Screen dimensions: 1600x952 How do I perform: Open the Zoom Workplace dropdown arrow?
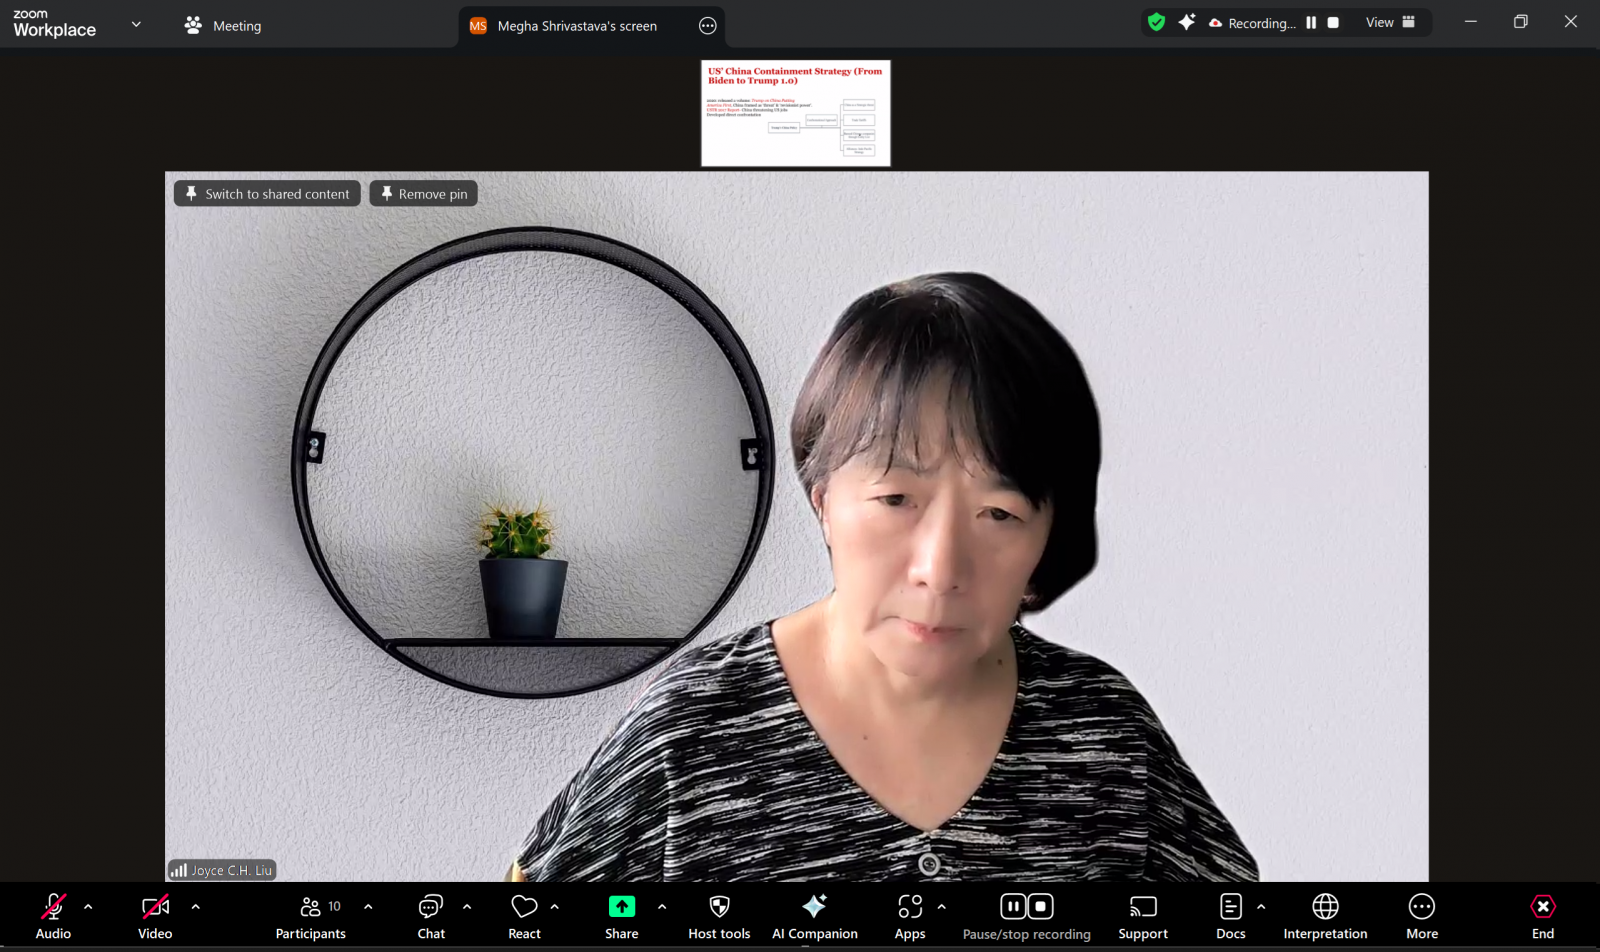click(x=136, y=25)
